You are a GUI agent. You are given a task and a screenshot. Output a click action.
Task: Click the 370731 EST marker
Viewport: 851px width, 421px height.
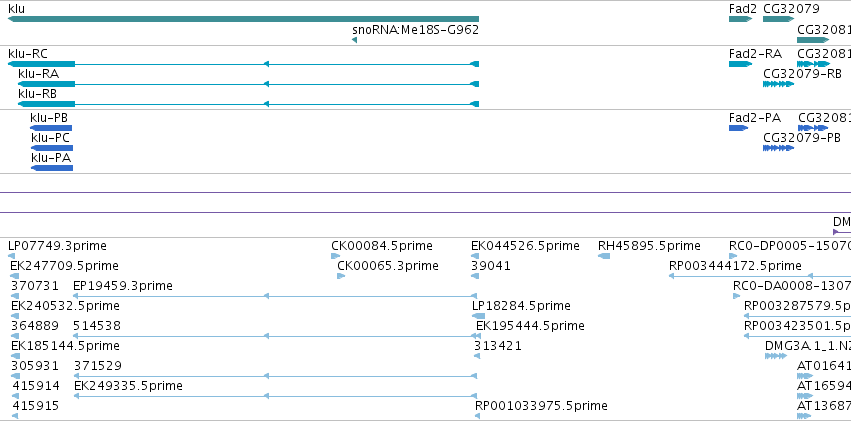[15, 296]
